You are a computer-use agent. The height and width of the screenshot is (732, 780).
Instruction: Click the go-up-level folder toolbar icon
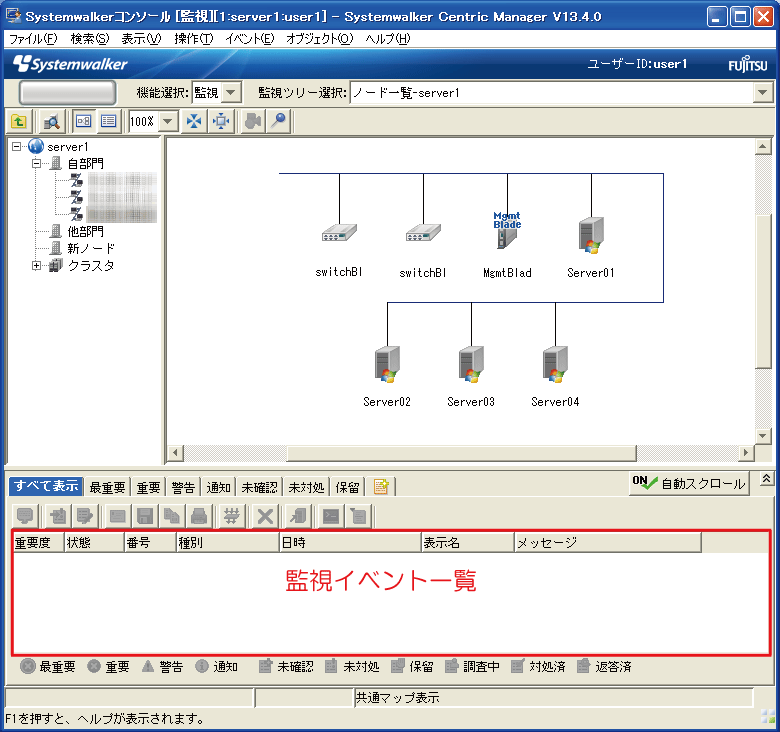[19, 121]
